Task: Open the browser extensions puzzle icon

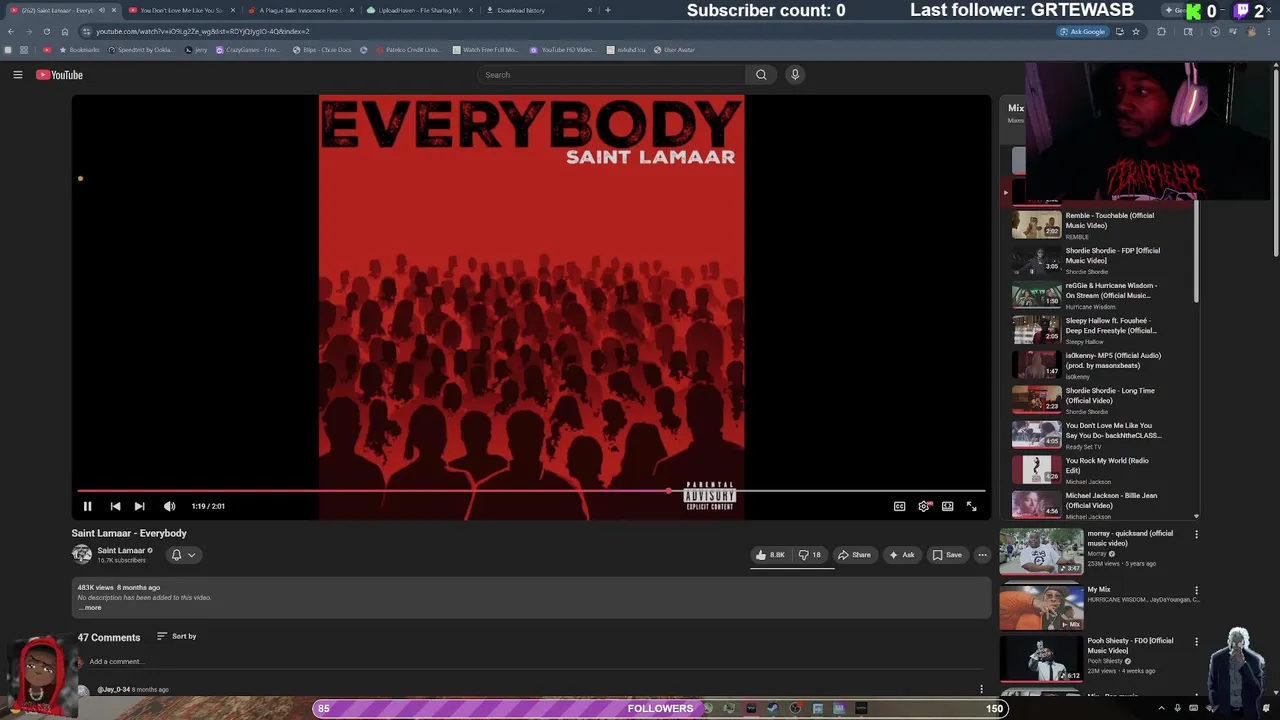Action: click(1161, 32)
